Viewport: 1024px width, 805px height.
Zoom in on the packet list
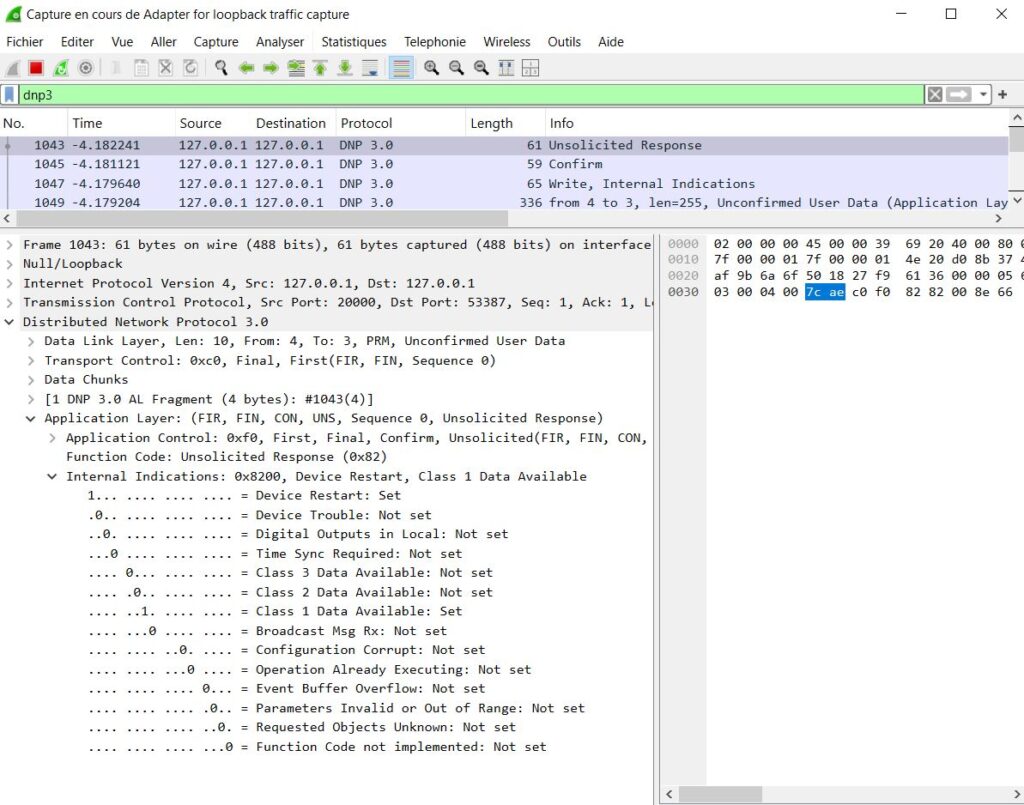432,68
